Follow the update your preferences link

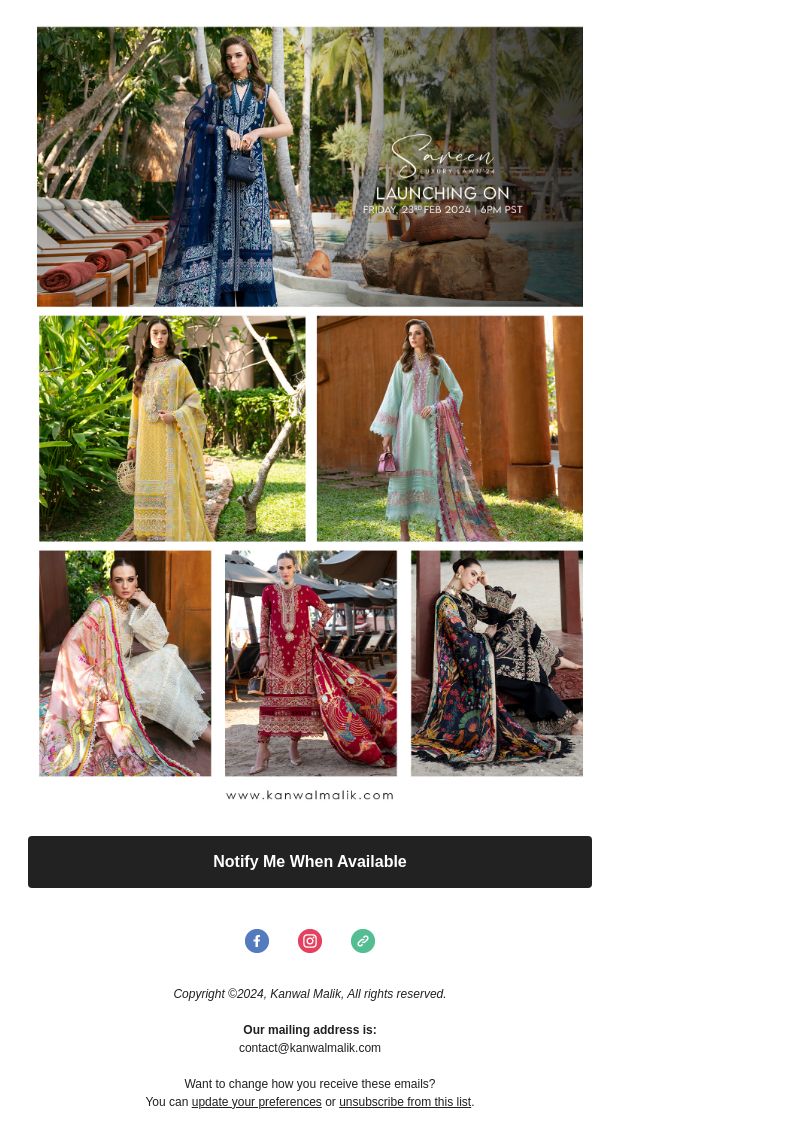tap(256, 1102)
